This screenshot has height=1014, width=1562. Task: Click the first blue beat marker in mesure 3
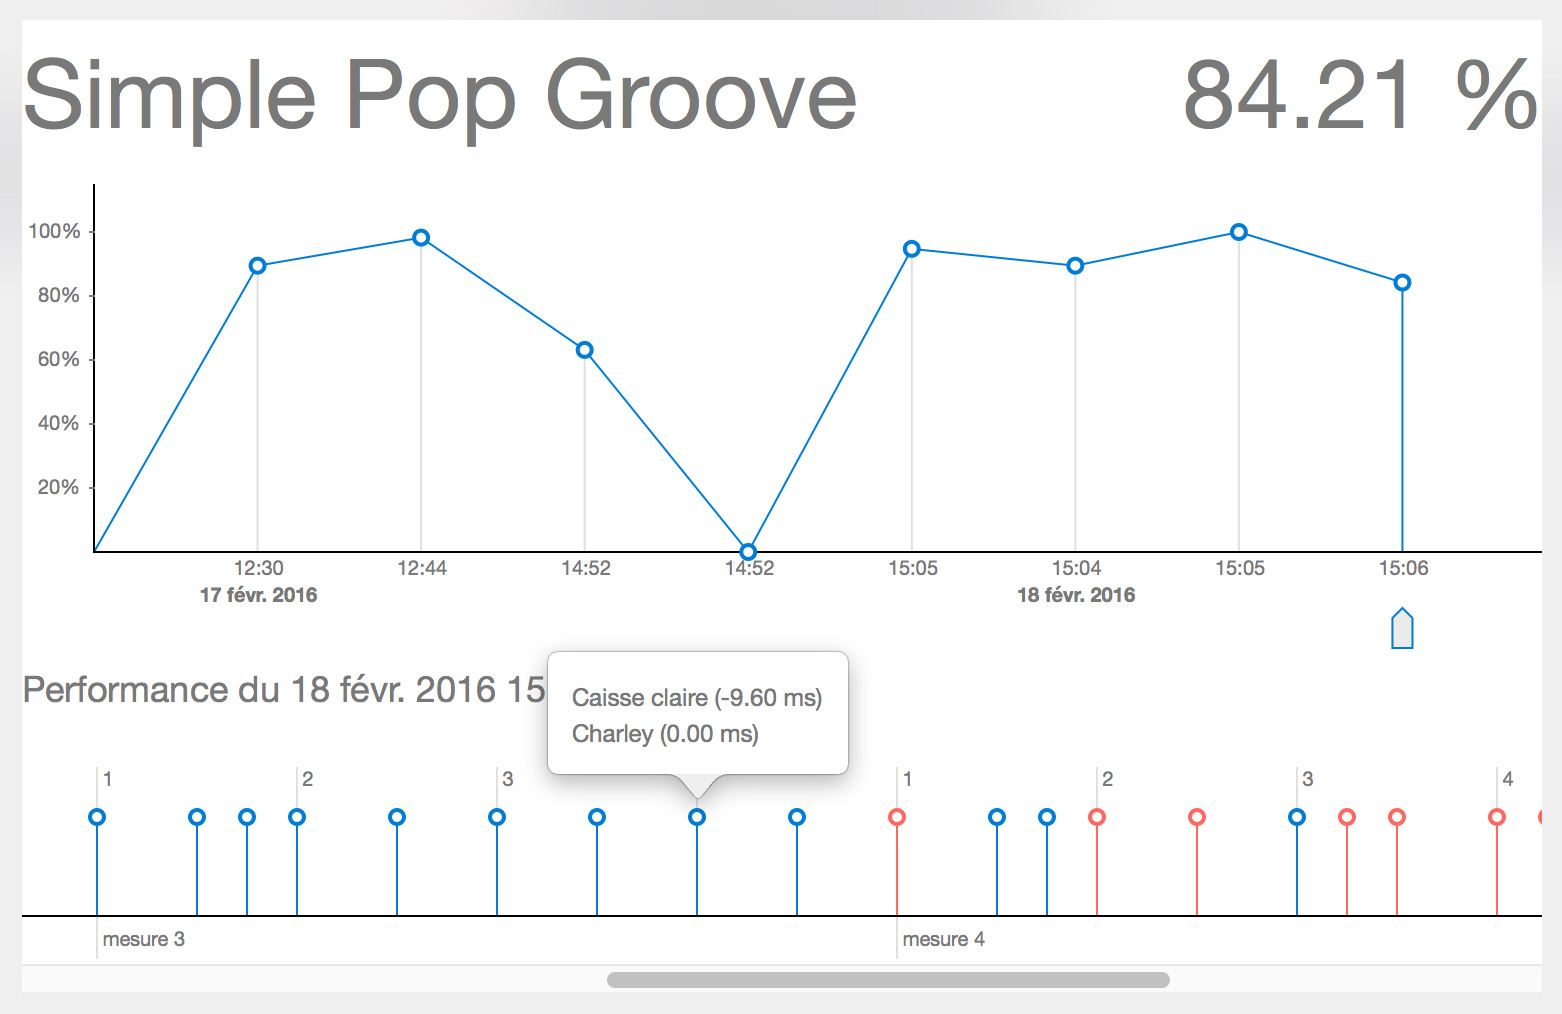pos(97,816)
